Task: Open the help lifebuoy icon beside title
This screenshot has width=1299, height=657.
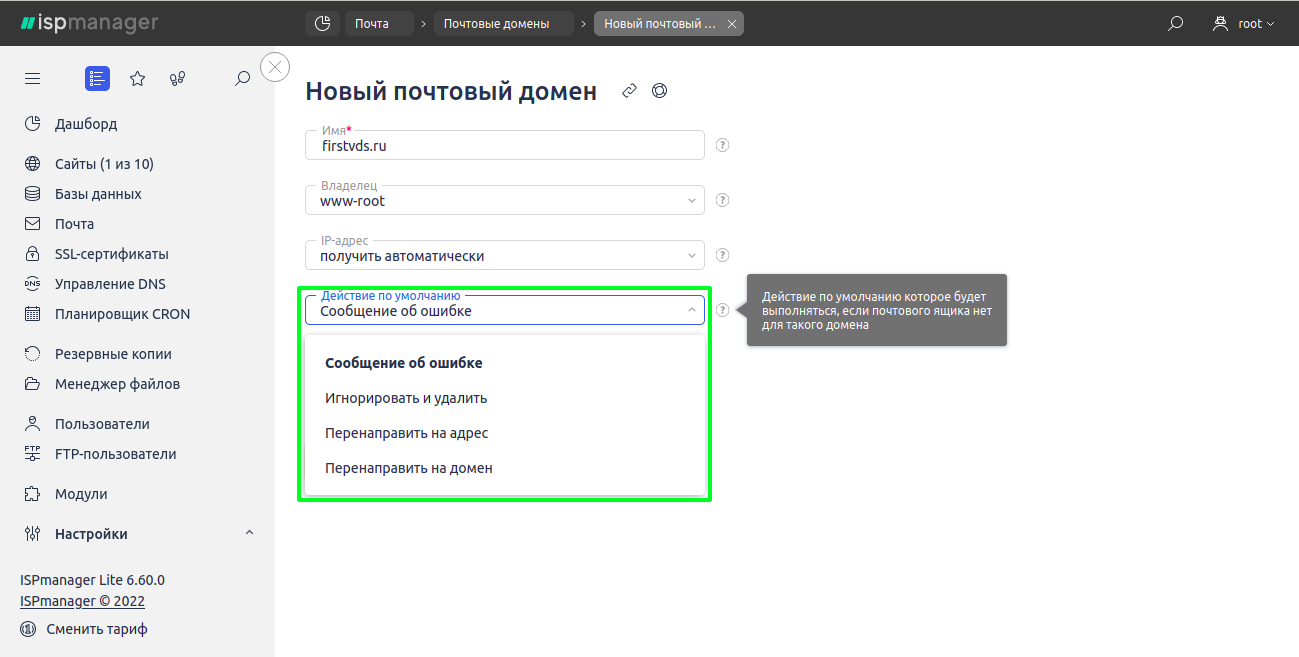Action: pyautogui.click(x=659, y=91)
